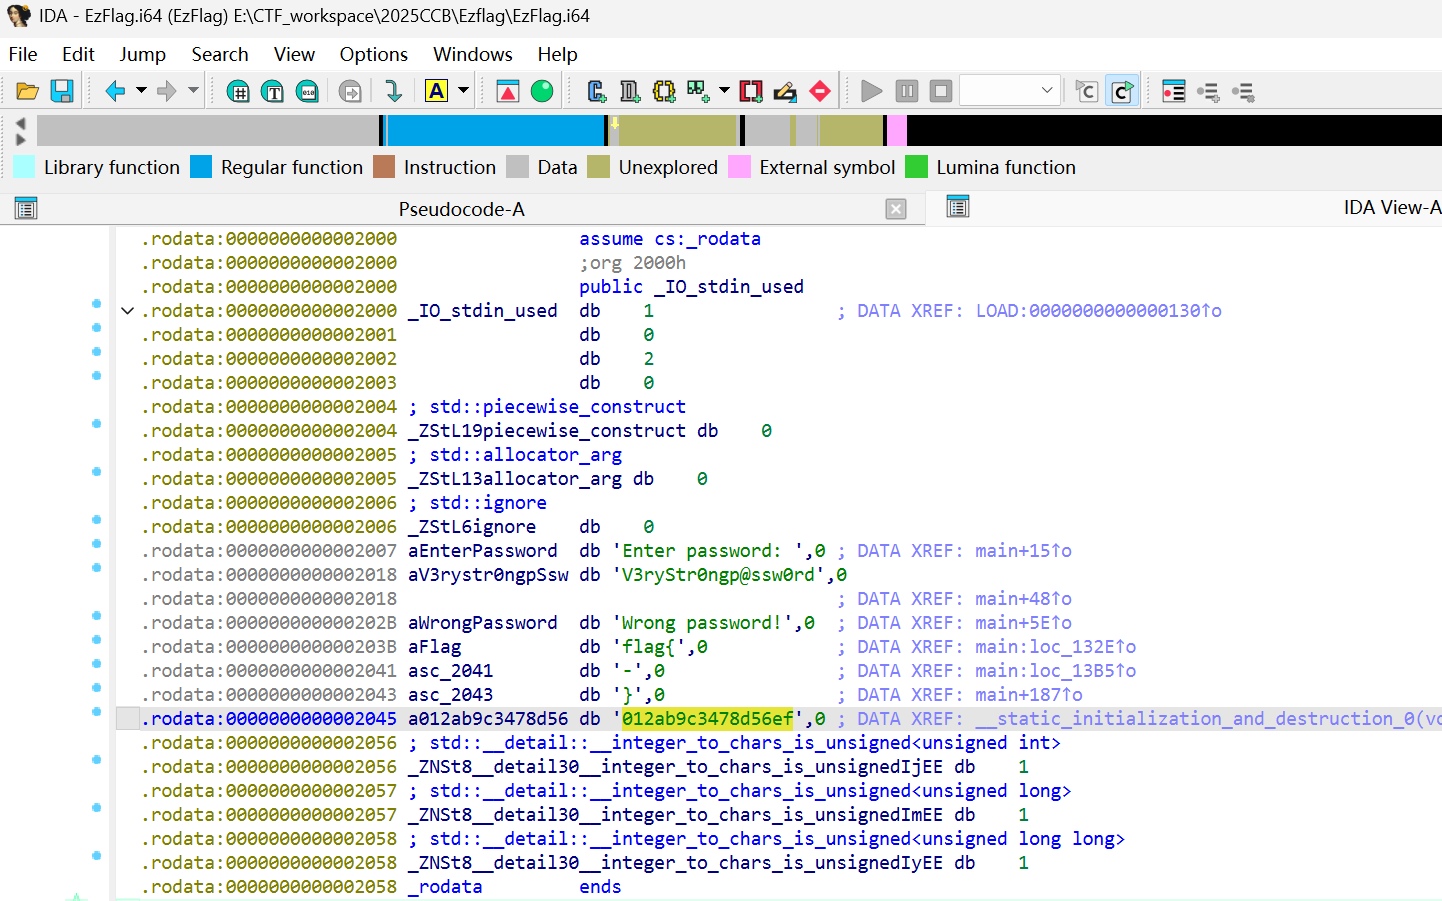Toggle the highlighted 'C' with green arrow button

(x=1122, y=92)
